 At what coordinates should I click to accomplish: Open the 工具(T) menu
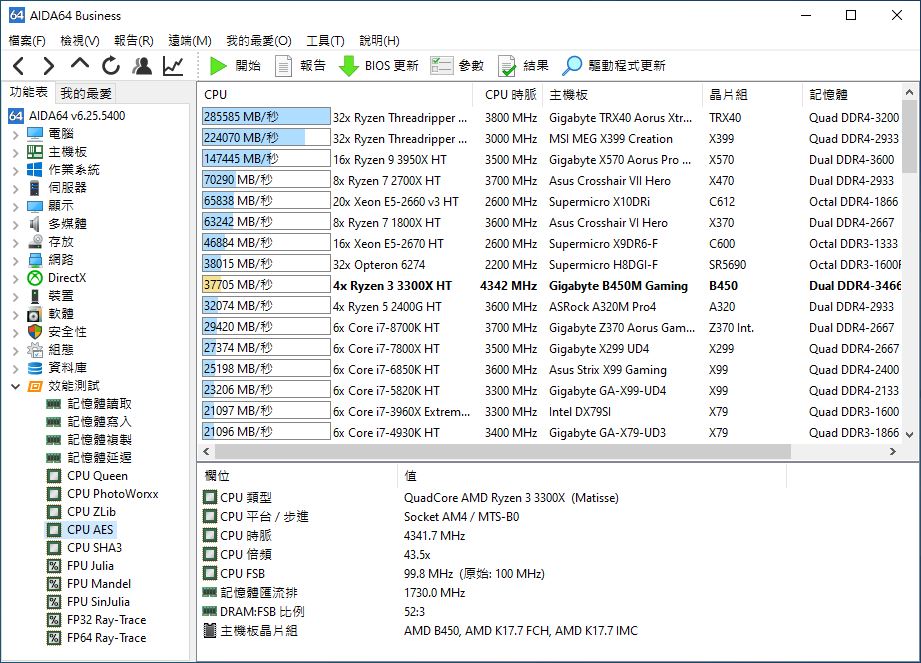click(325, 41)
